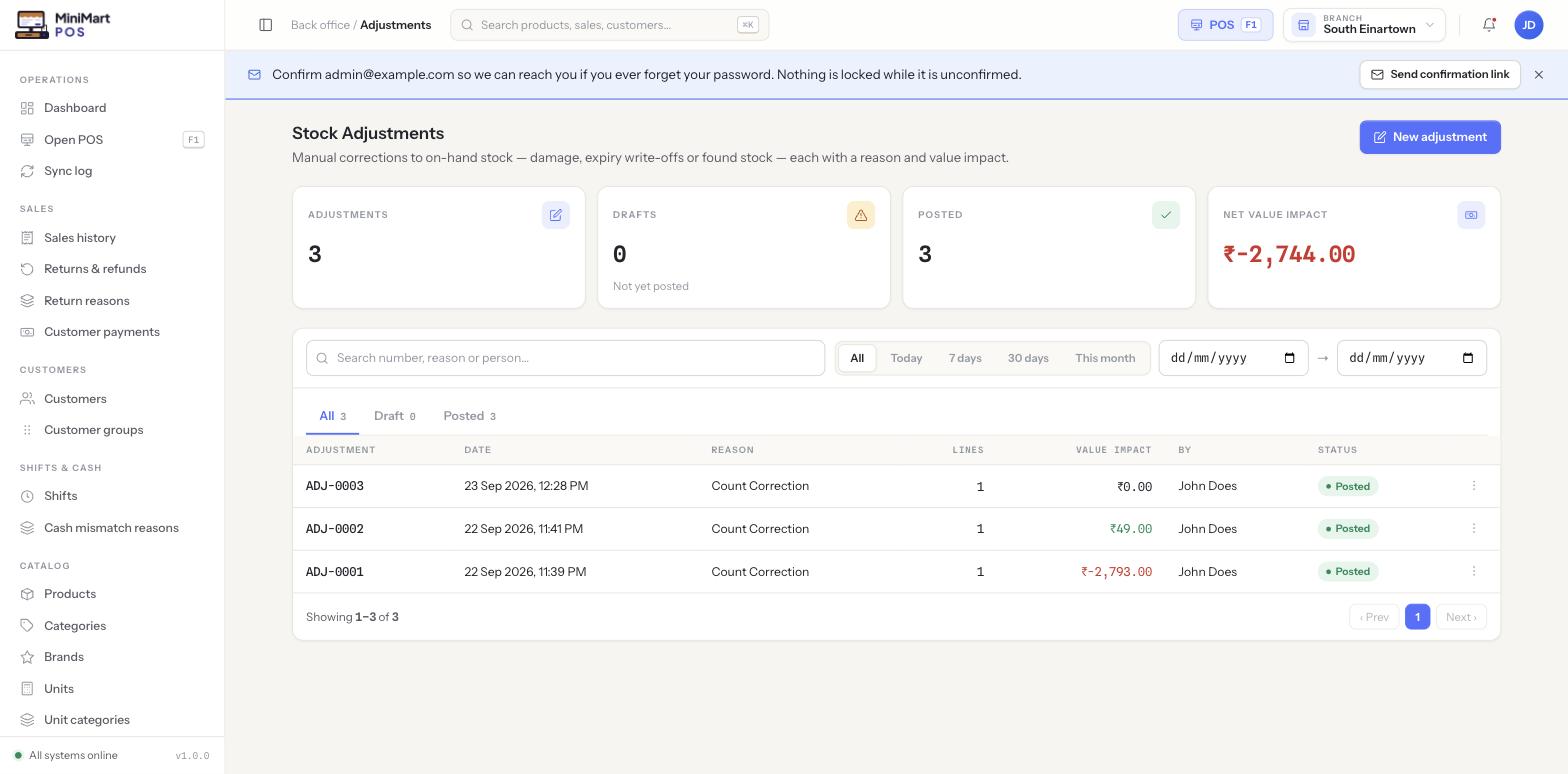Dismiss the email confirmation banner

point(1539,75)
